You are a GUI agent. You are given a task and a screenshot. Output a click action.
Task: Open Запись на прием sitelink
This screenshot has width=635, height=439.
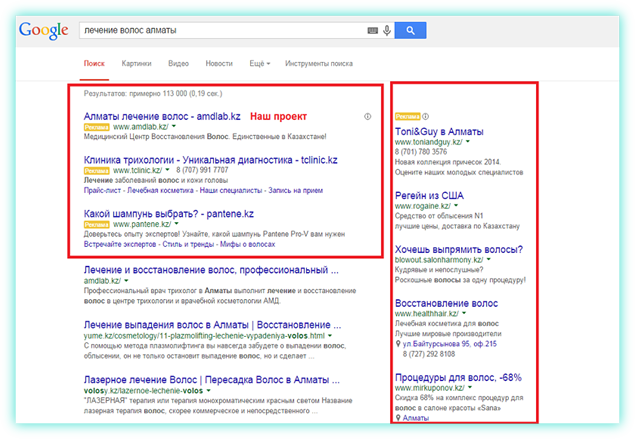pyautogui.click(x=296, y=190)
